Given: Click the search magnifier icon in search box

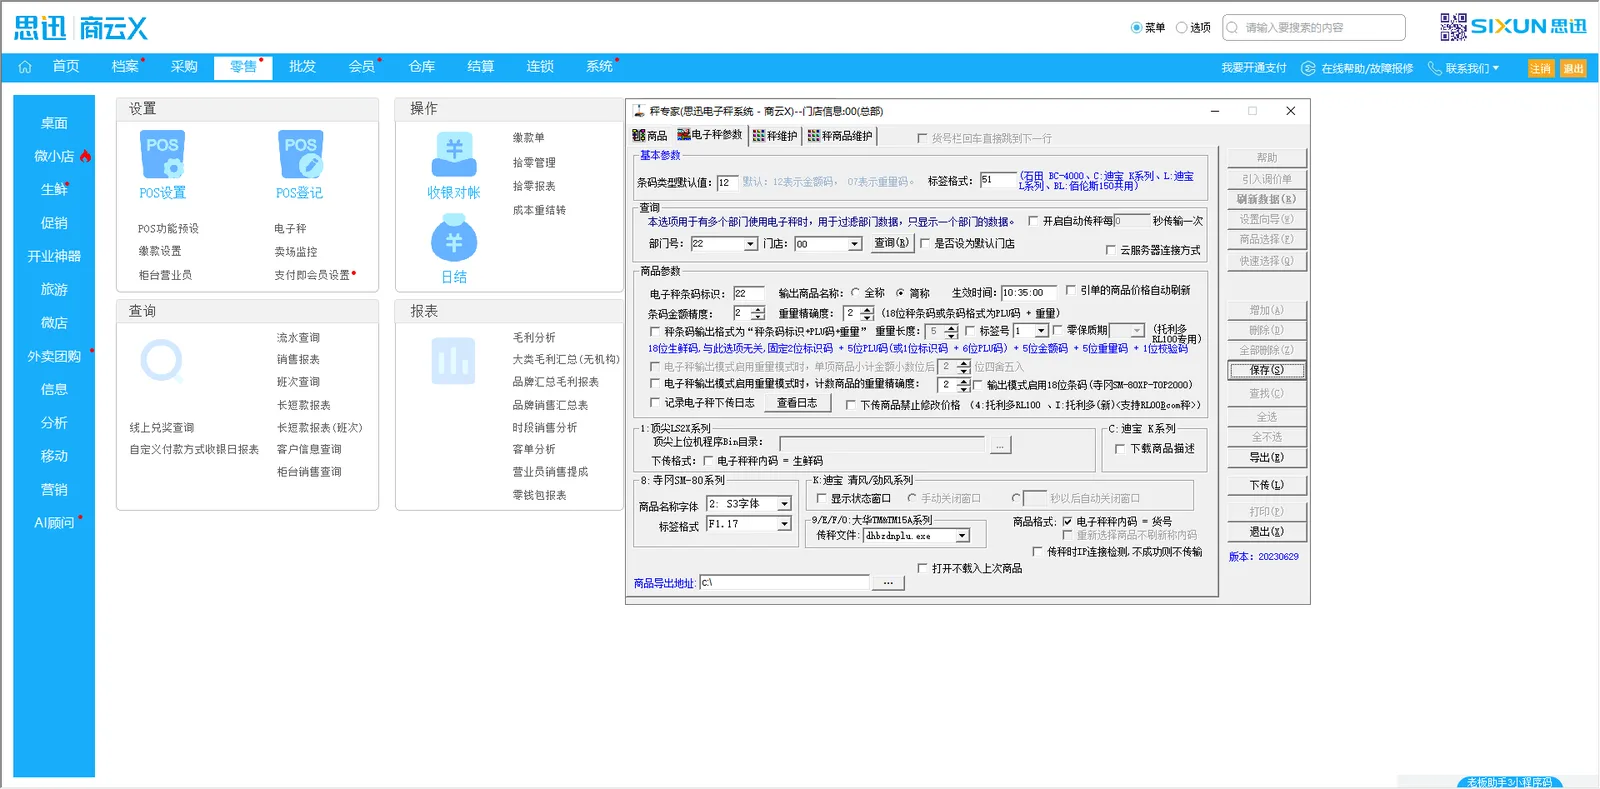Looking at the screenshot, I should click(1232, 27).
